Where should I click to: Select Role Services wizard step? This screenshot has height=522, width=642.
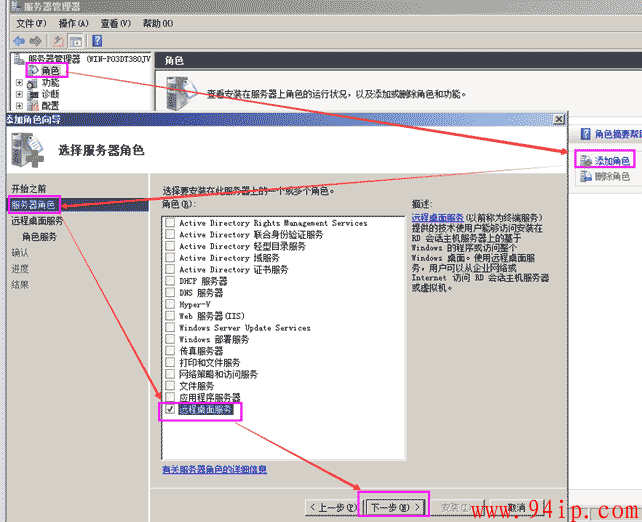coord(39,237)
